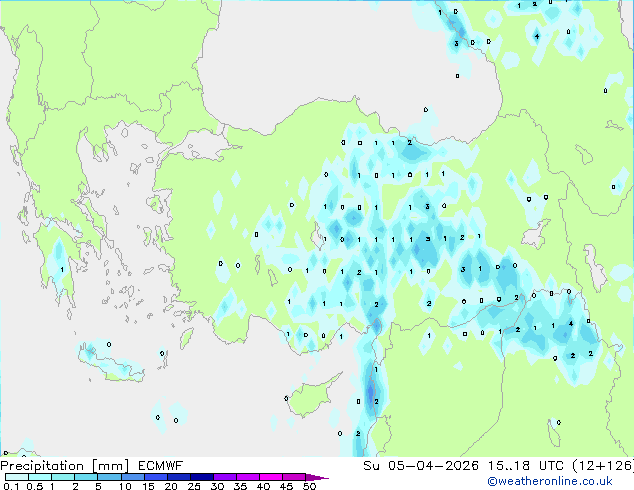This screenshot has height=490, width=634.
Task: Click the '15..18 UTC' time range text
Action: coord(525,466)
